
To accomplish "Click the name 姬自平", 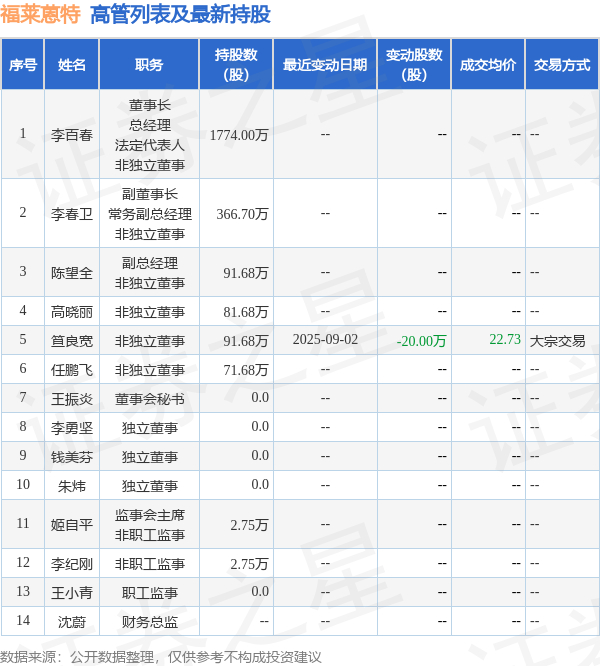I will point(72,525).
